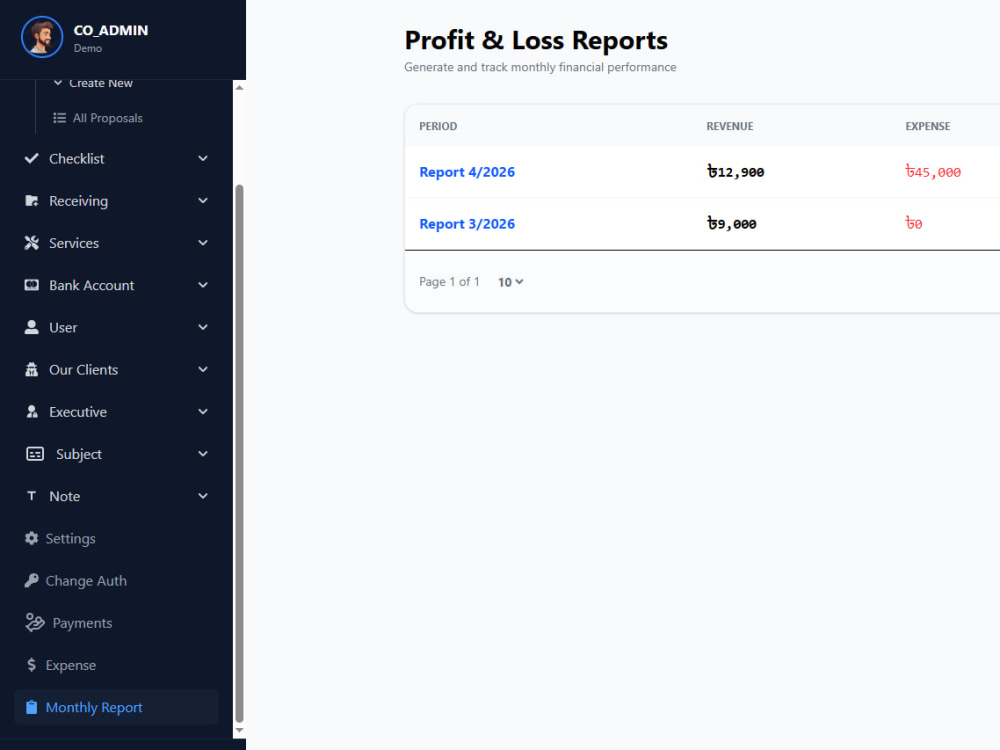Open the rows-per-page 10 dropdown
Image resolution: width=1000 pixels, height=750 pixels.
[510, 282]
